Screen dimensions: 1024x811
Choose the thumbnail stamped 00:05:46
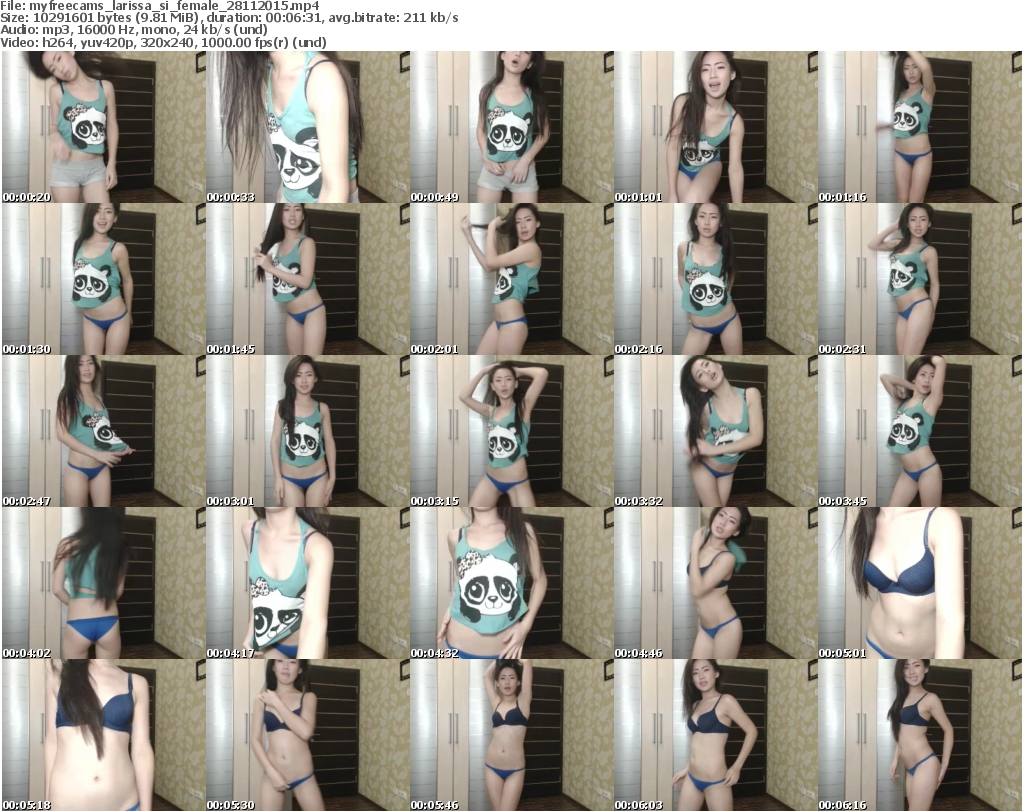(511, 735)
